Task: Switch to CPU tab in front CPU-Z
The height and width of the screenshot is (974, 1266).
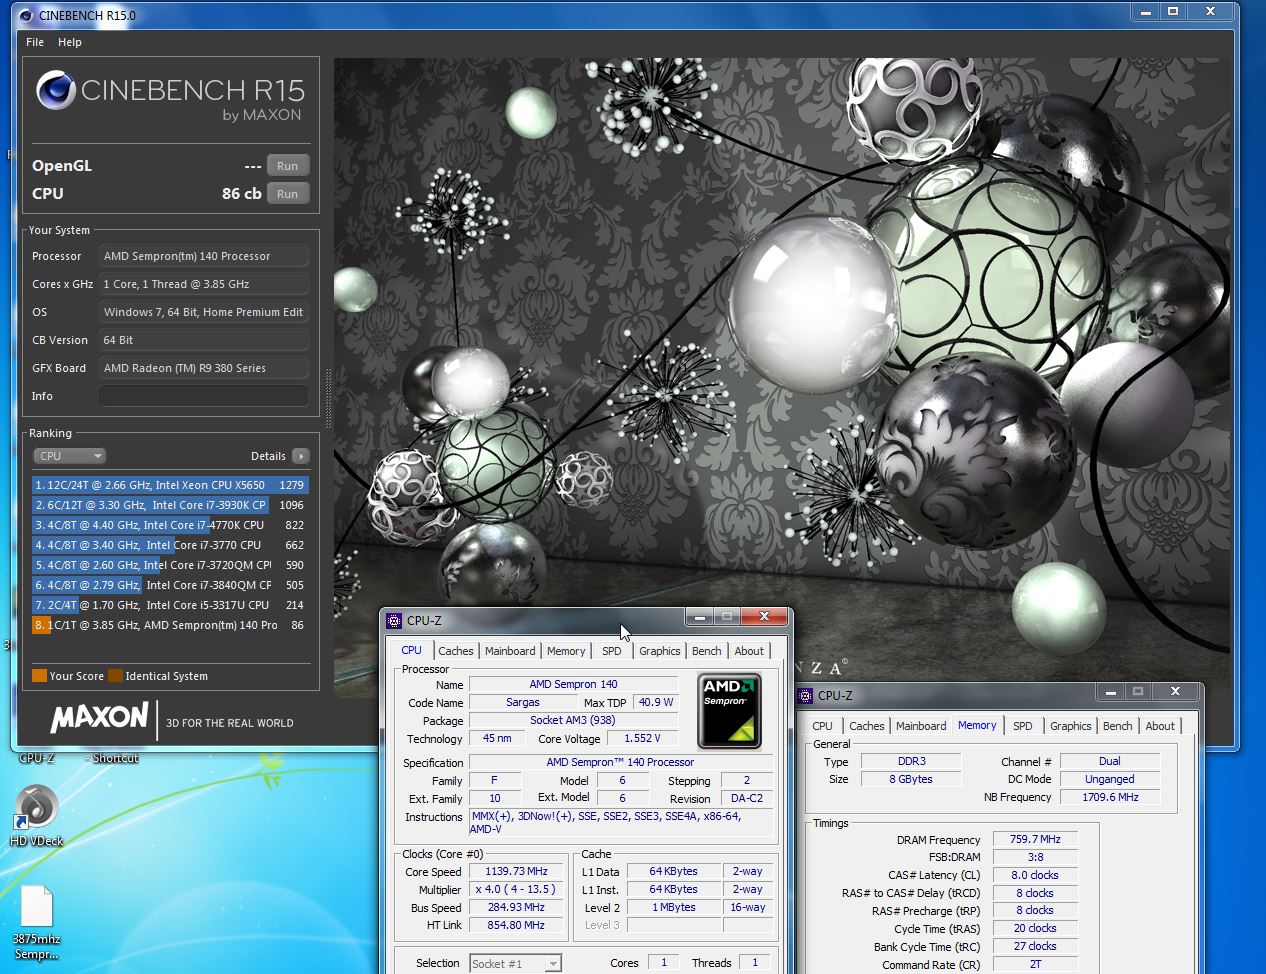Action: [411, 650]
